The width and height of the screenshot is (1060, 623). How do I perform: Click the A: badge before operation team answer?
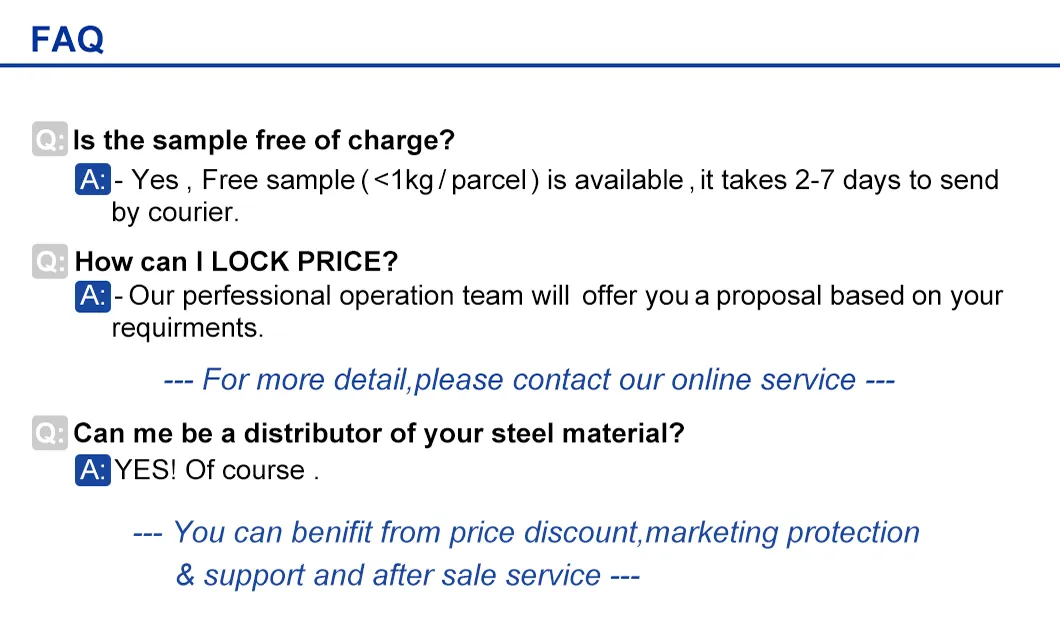(x=93, y=296)
